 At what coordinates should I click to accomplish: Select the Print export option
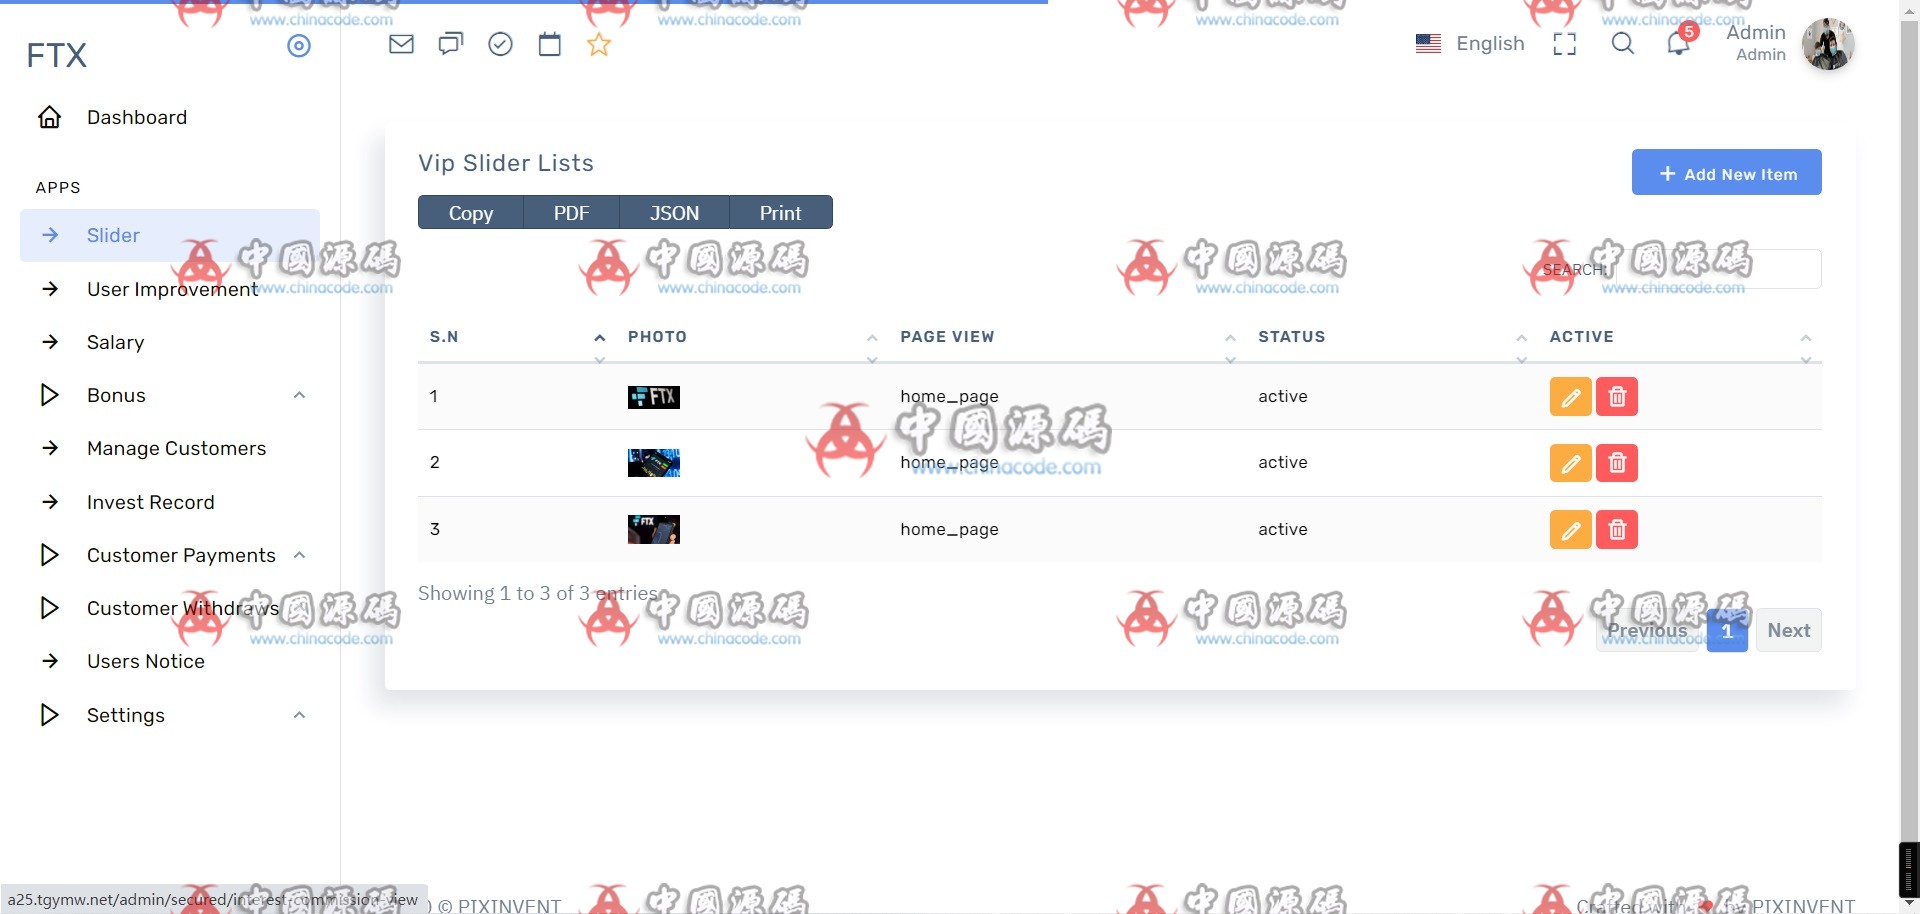[x=779, y=212]
